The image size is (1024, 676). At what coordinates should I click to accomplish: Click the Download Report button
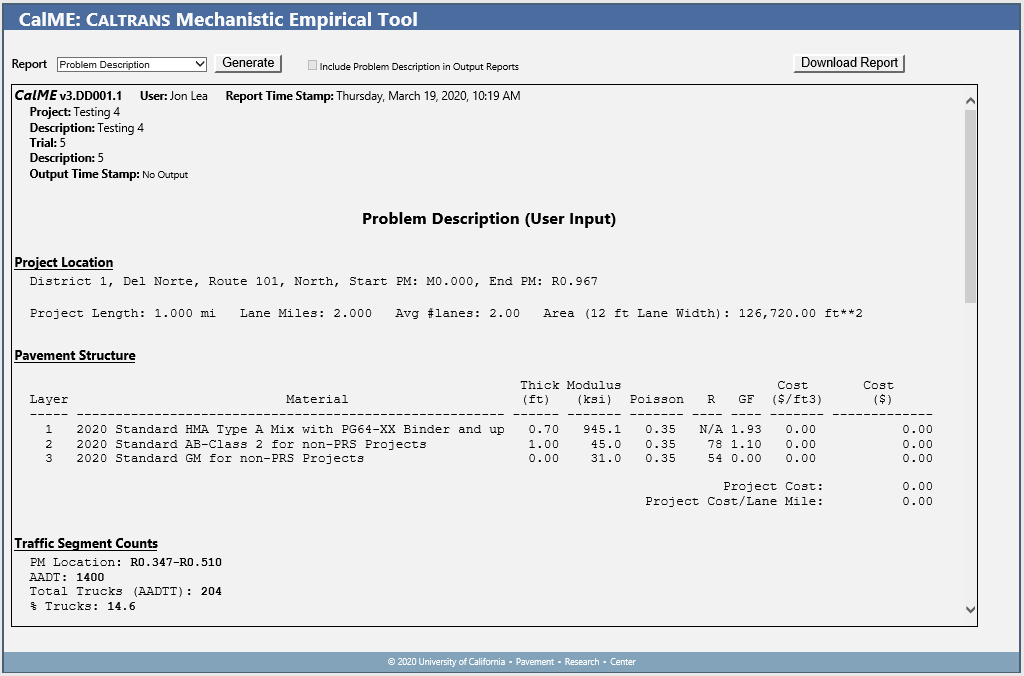coord(849,63)
